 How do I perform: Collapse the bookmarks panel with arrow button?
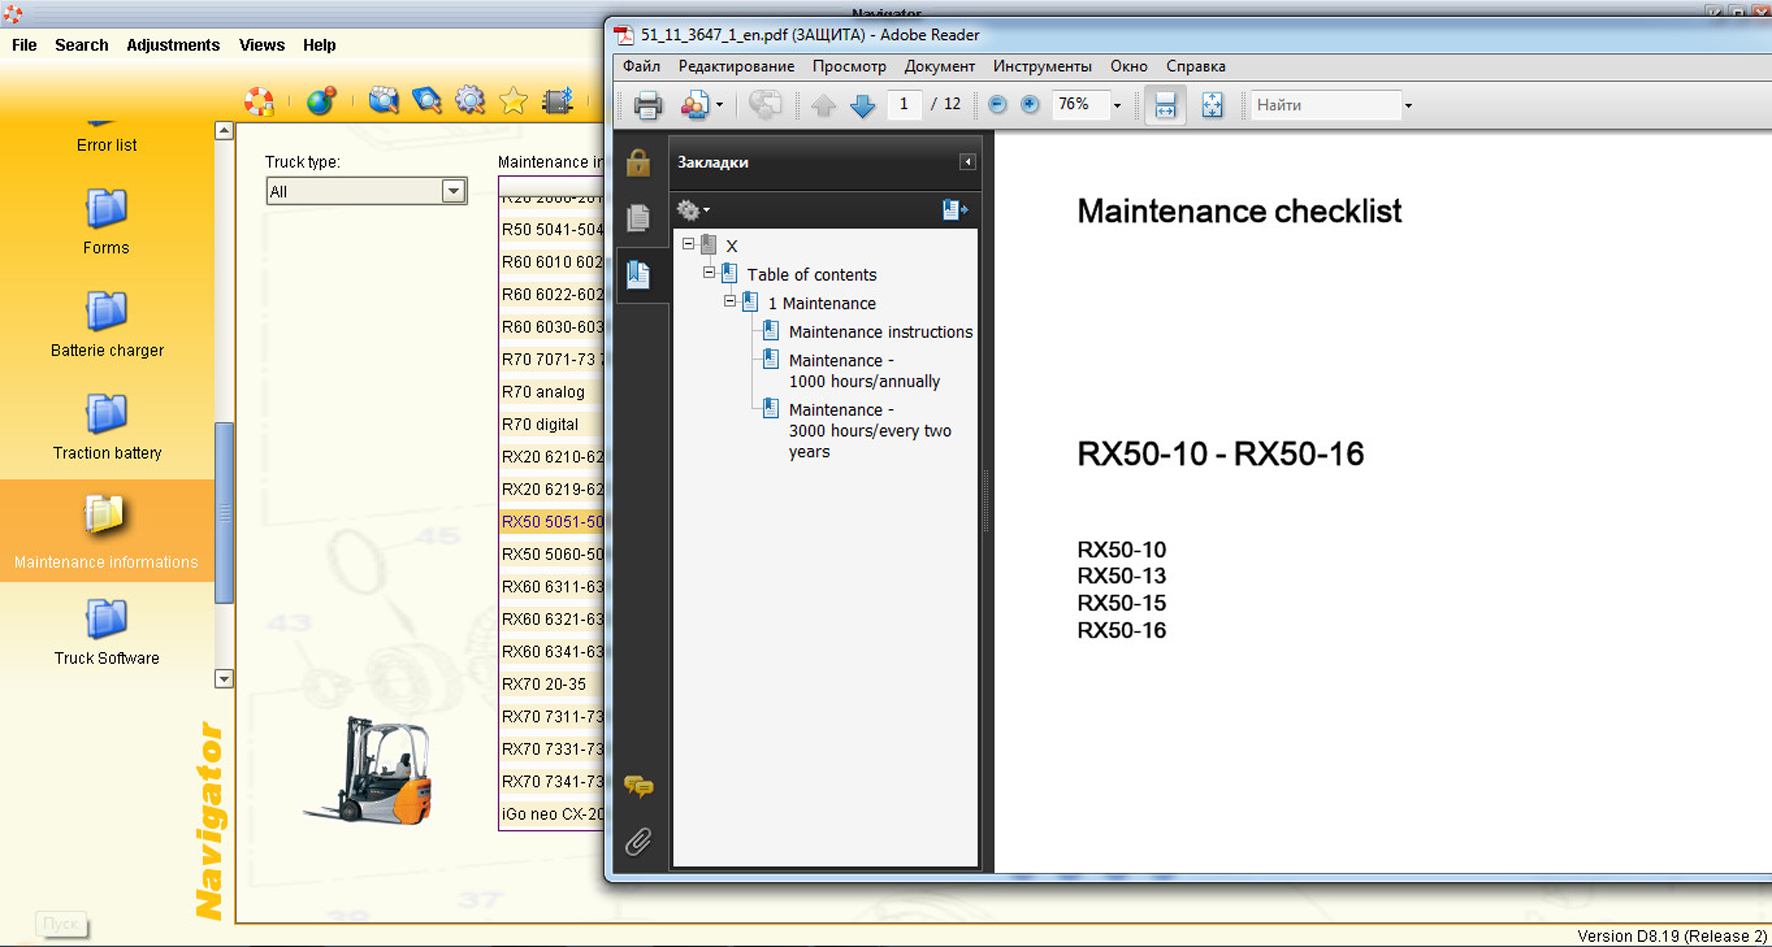(967, 162)
